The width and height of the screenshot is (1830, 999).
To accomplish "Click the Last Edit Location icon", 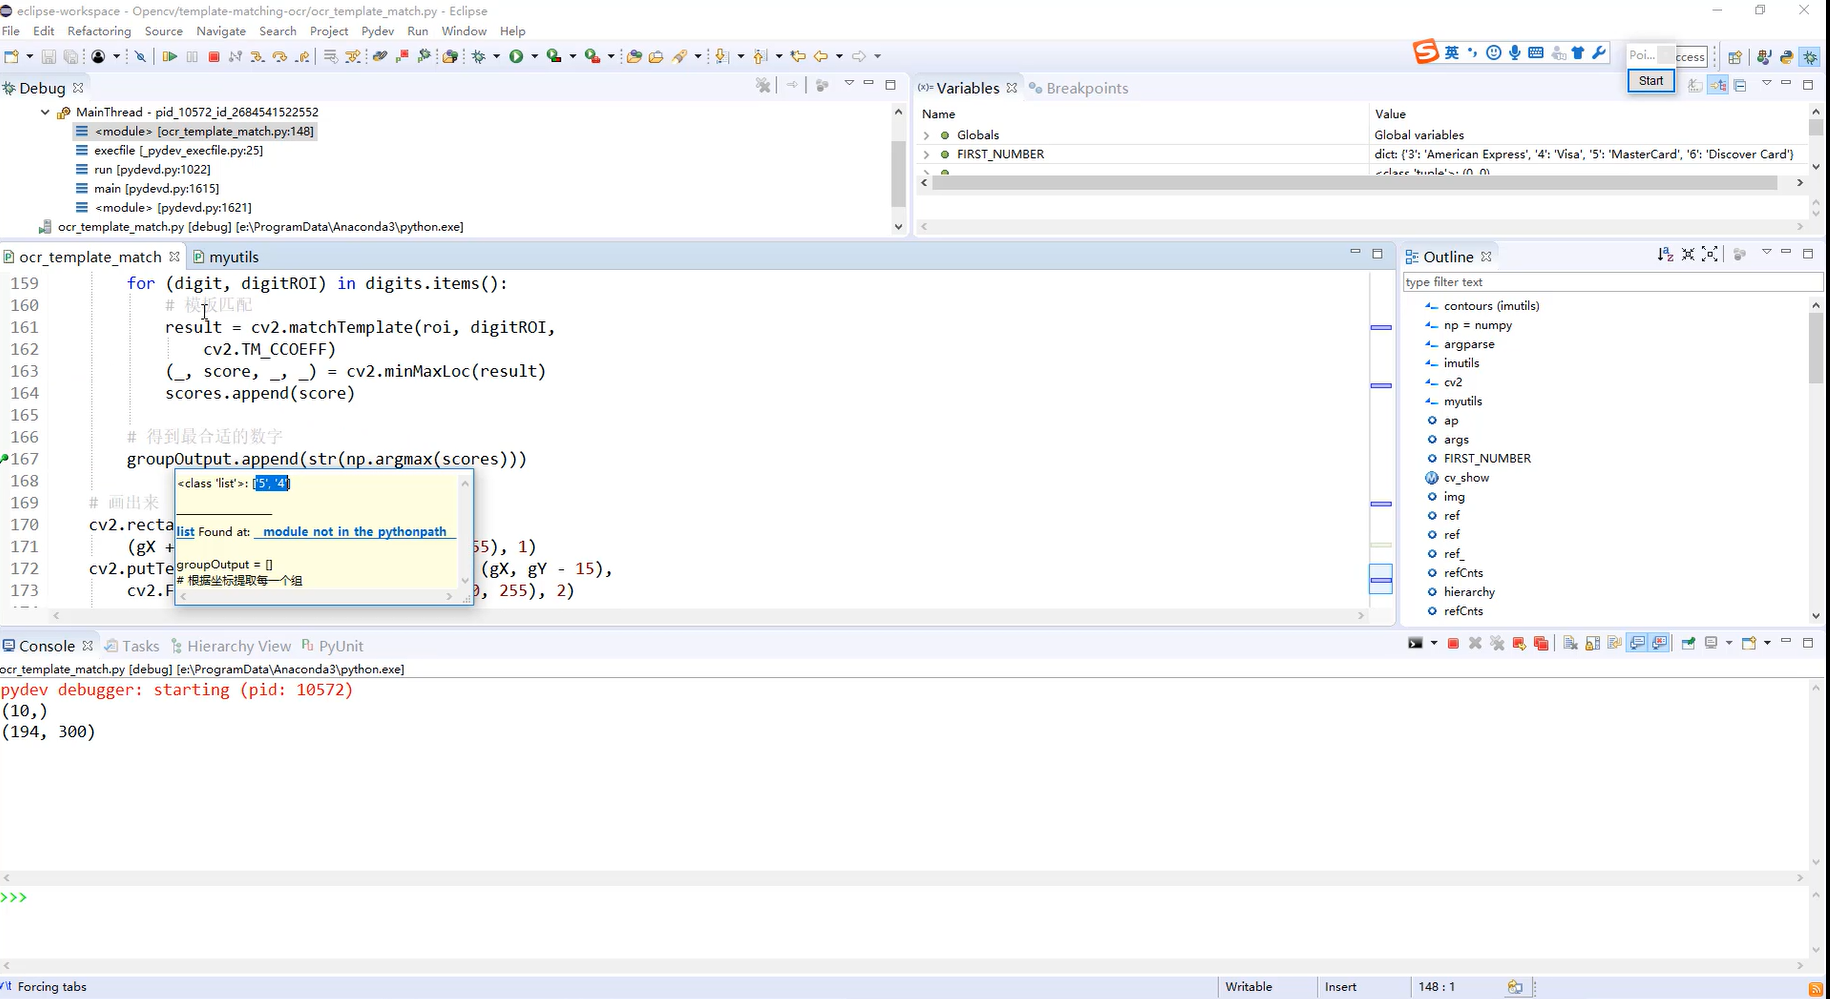I will [x=797, y=56].
